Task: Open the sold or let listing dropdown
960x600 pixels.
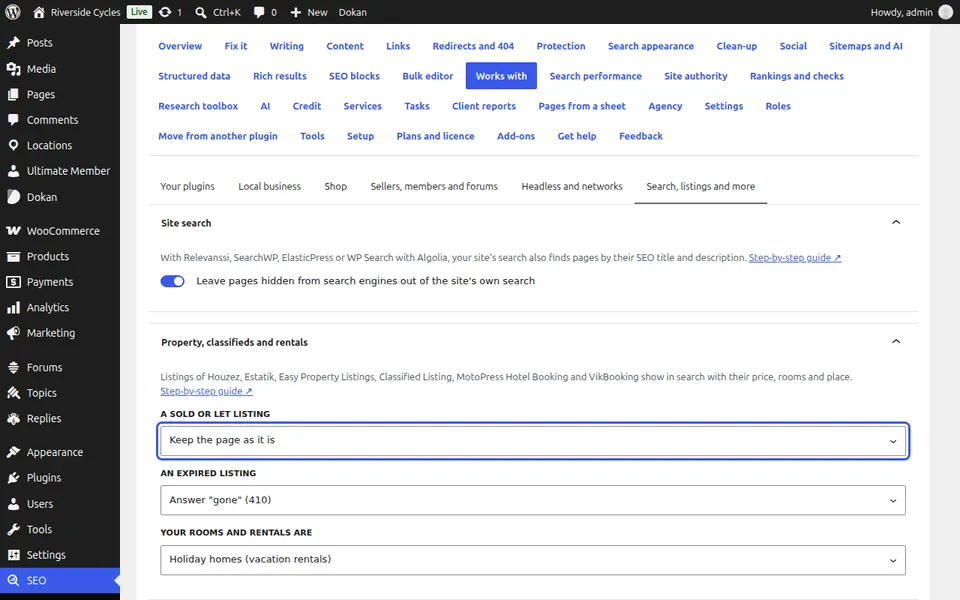Action: pyautogui.click(x=533, y=441)
